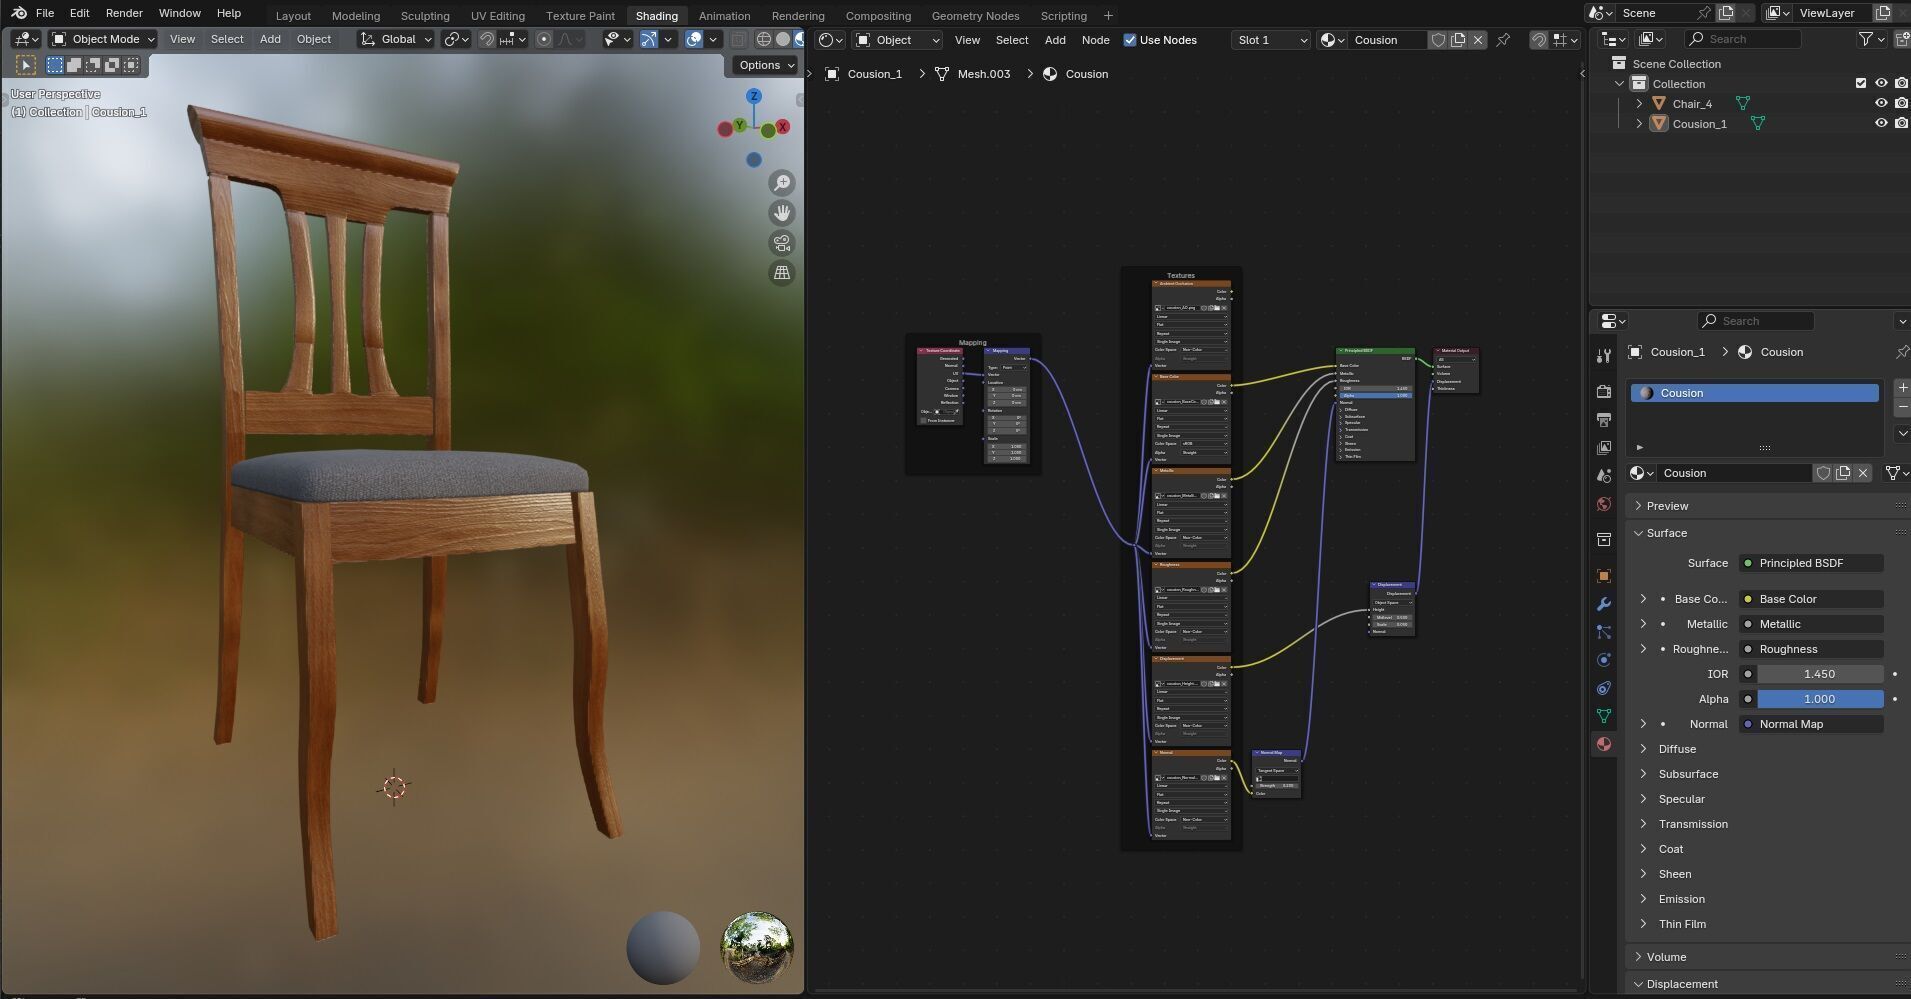Hide Cousion_1 in viewport with eye icon
The image size is (1911, 999).
(x=1881, y=123)
